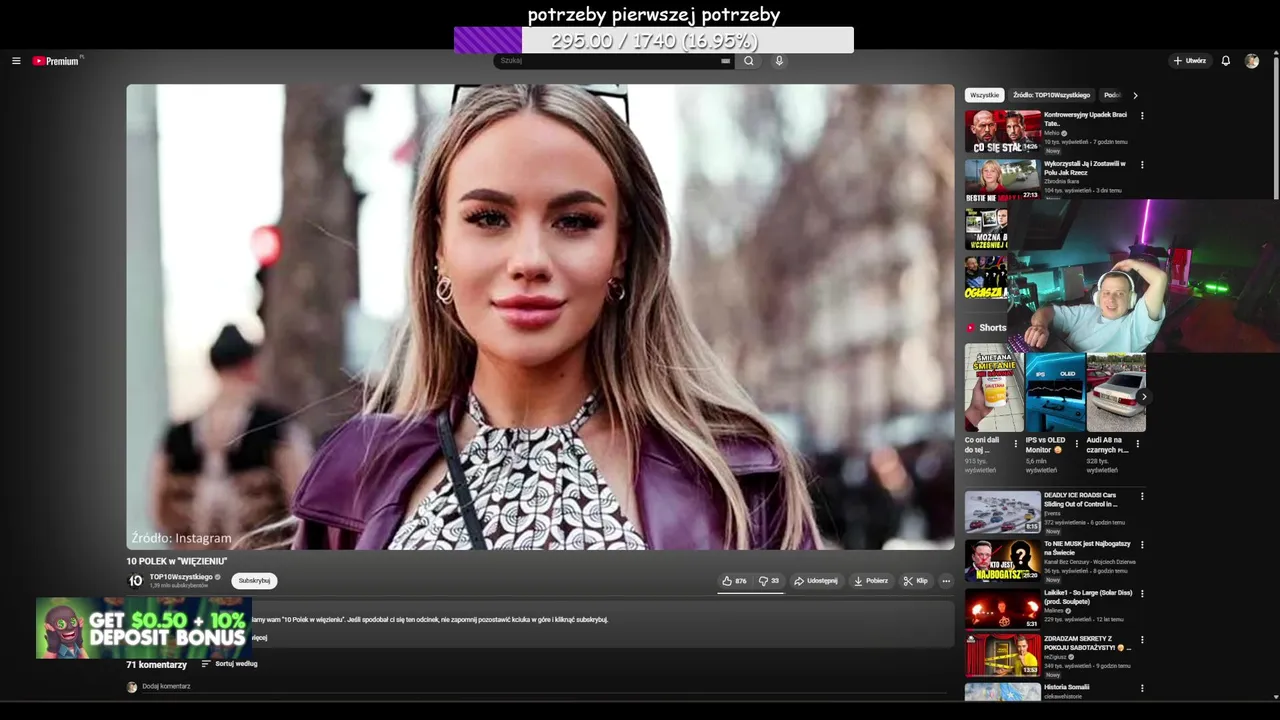Open Kontrowersyjny Upadek Braci Tate thumbnail
Viewport: 1280px width, 720px height.
pyautogui.click(x=1002, y=132)
